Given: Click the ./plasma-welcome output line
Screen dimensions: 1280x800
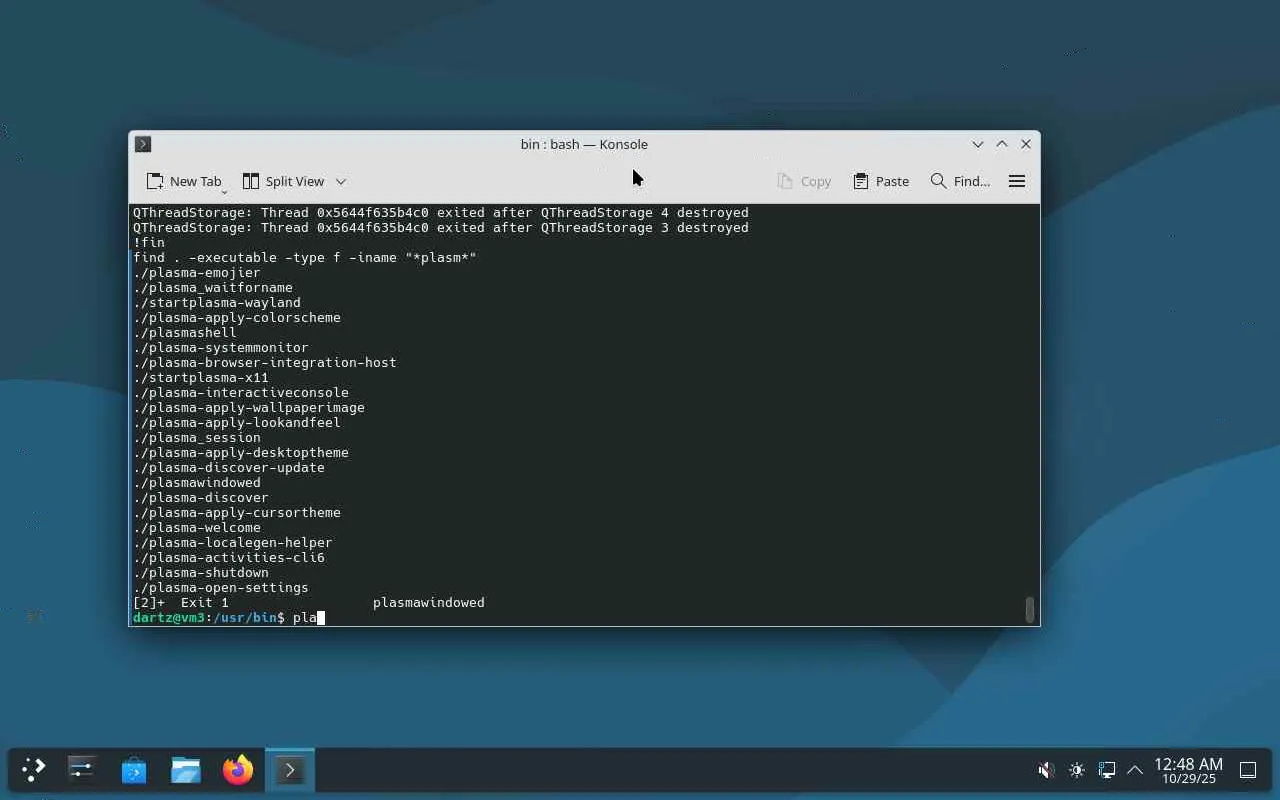Looking at the screenshot, I should [197, 528].
